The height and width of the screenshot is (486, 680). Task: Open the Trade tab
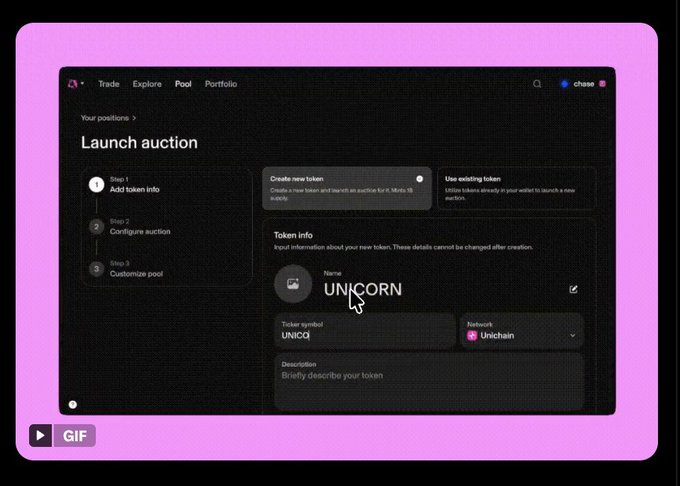[108, 84]
